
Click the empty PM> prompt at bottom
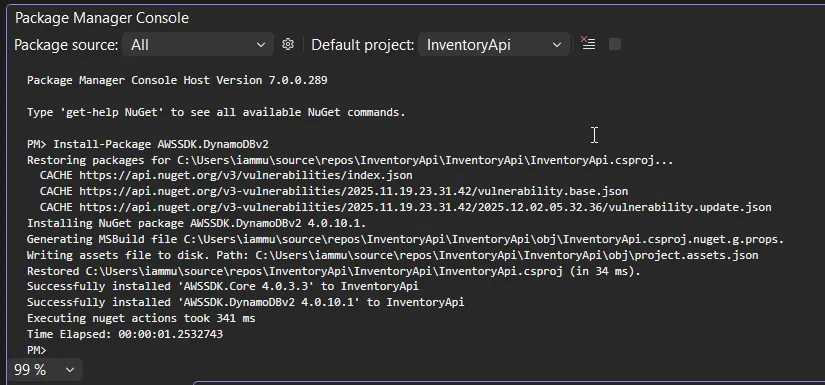coord(37,350)
